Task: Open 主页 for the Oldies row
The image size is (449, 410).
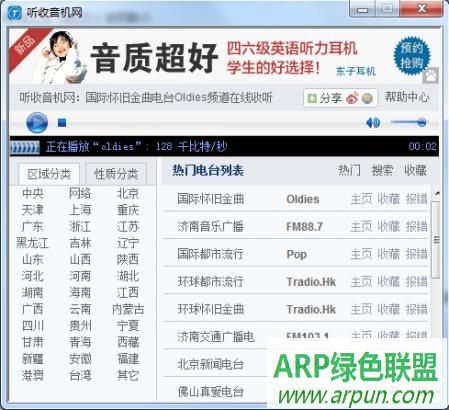Action: click(x=361, y=199)
